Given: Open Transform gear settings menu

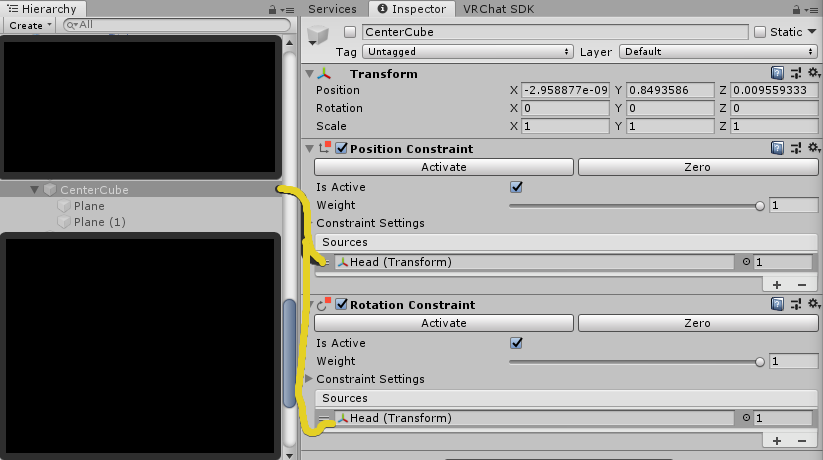Looking at the screenshot, I should click(814, 72).
